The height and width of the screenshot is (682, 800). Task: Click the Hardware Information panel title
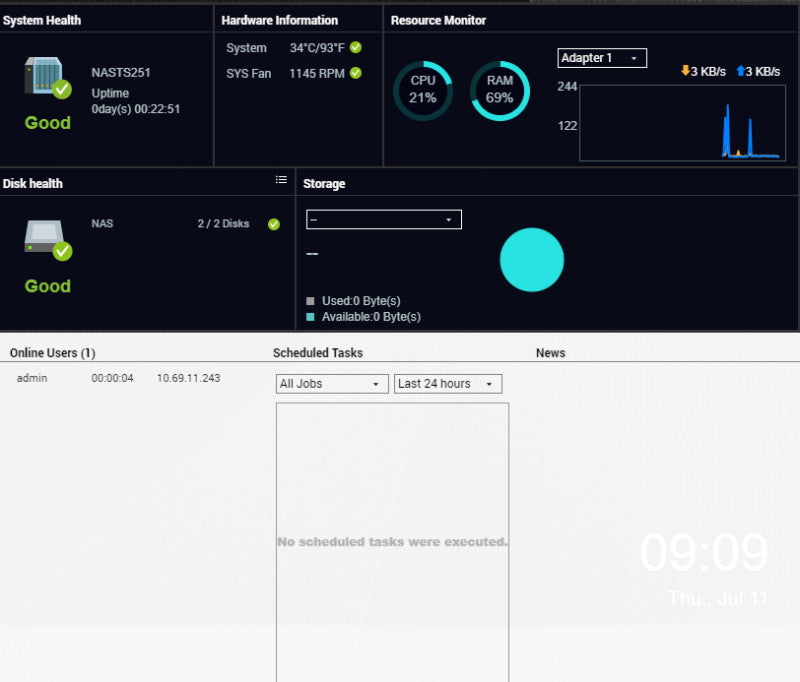click(280, 20)
